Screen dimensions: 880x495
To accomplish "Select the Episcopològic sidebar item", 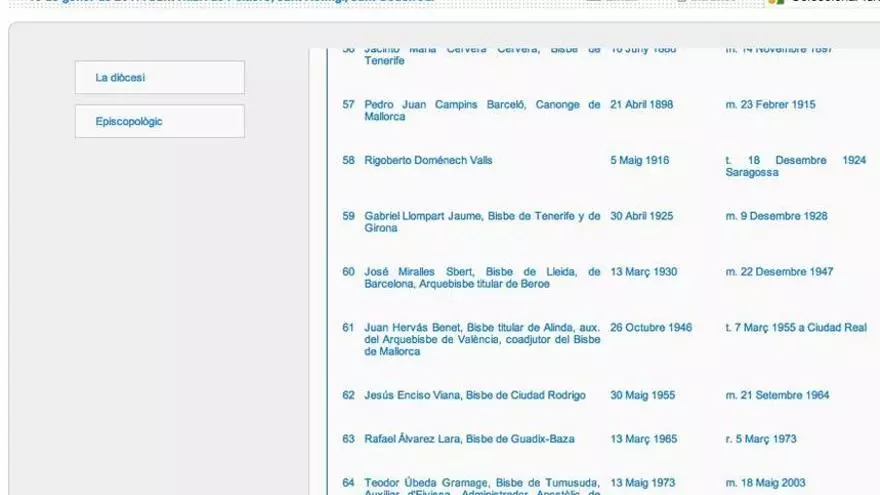I will click(x=159, y=122).
